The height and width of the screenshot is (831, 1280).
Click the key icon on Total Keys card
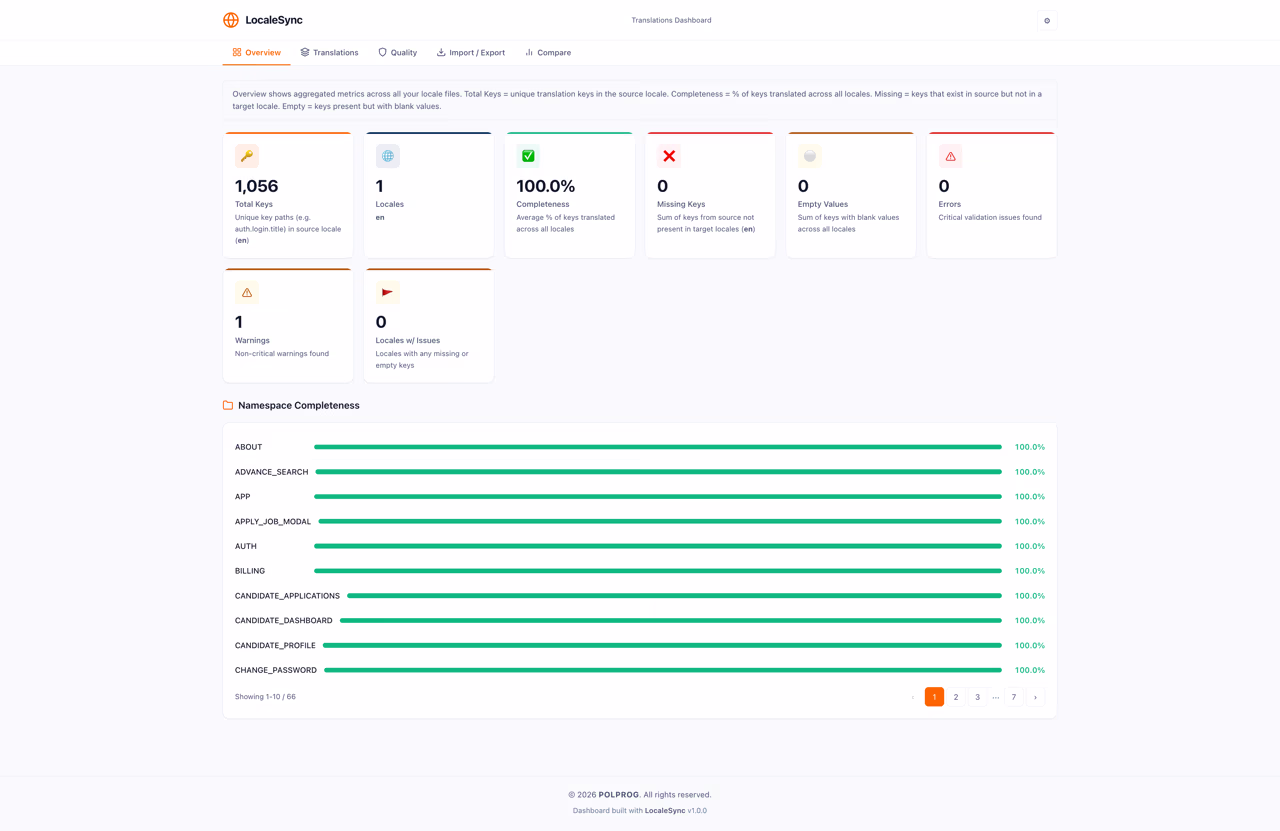coord(247,156)
